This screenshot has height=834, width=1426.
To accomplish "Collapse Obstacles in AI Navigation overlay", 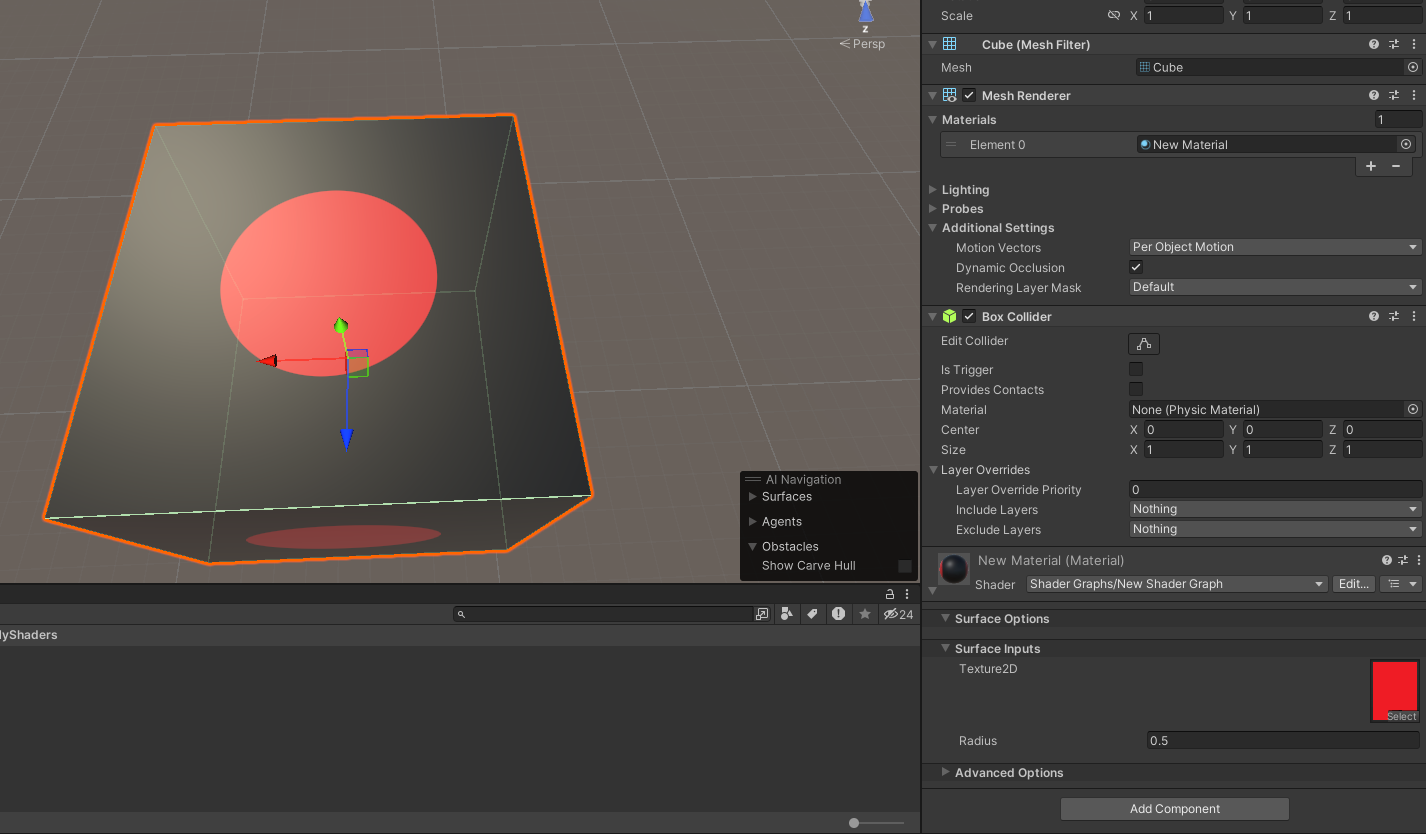I will (753, 547).
